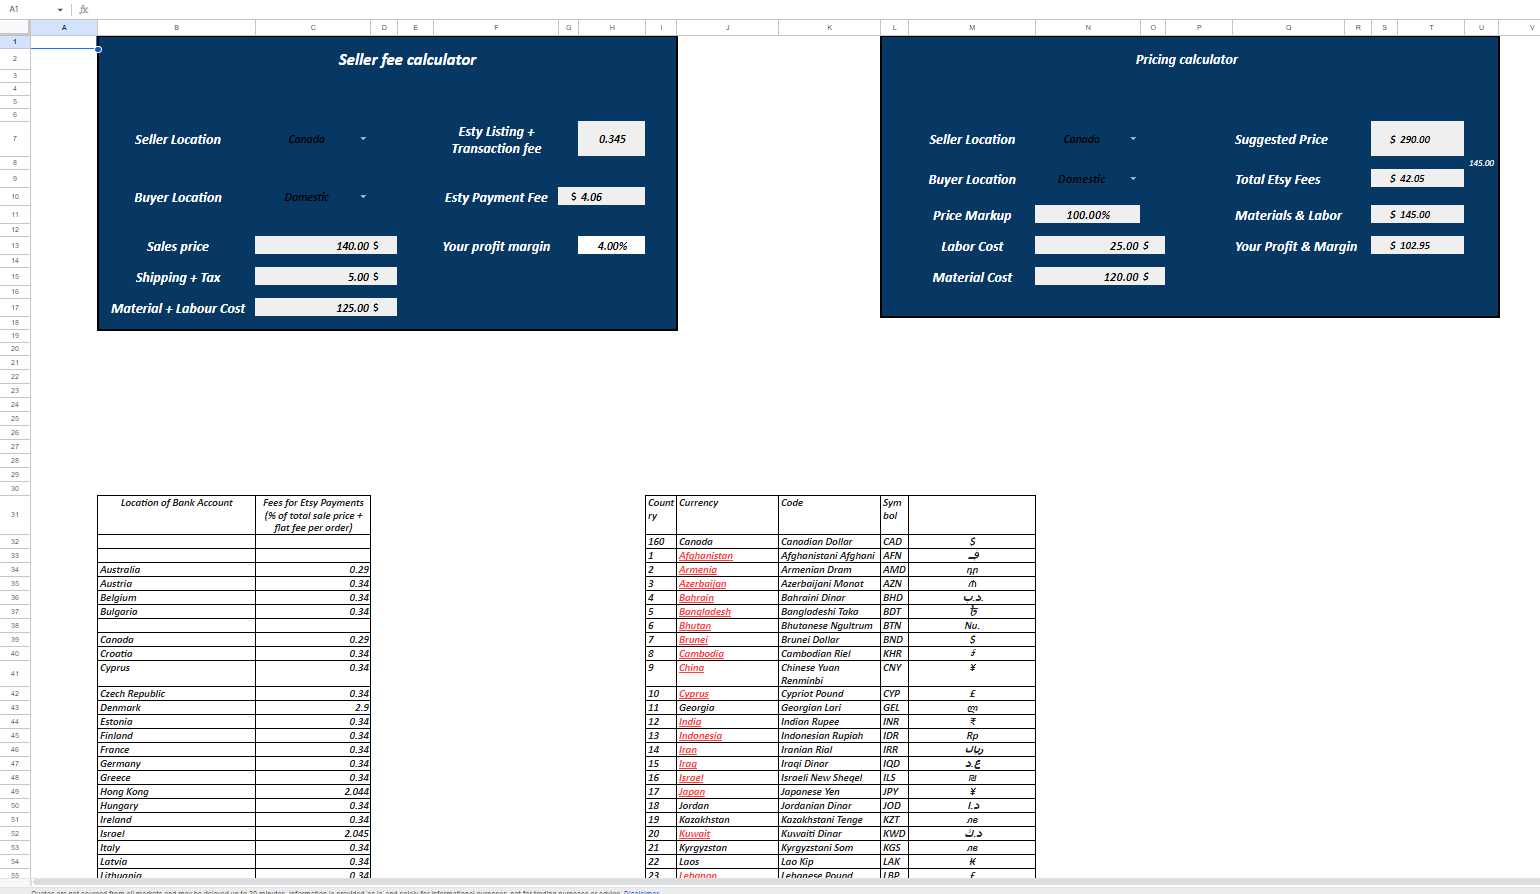Select column K header

point(829,28)
